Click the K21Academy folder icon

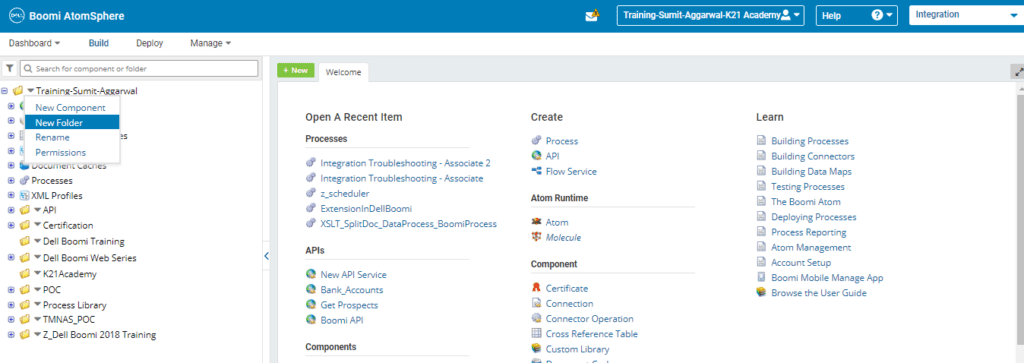(x=24, y=274)
